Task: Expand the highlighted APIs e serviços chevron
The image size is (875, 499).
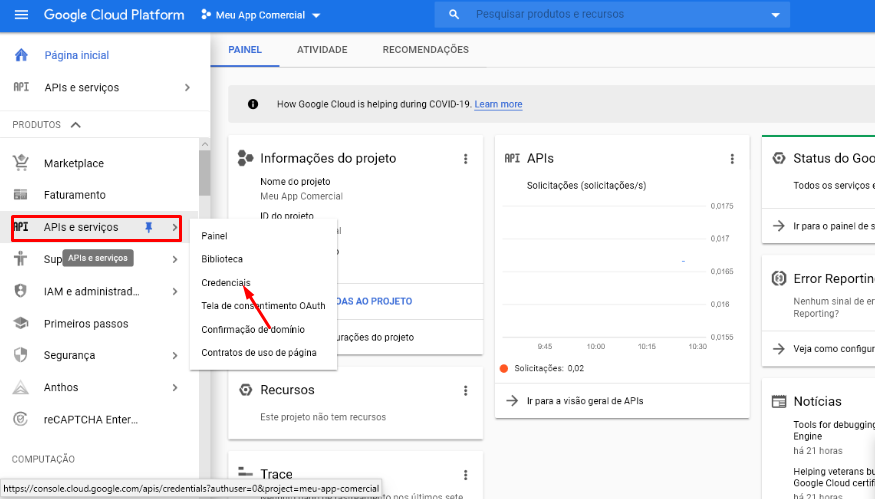Action: pyautogui.click(x=175, y=227)
